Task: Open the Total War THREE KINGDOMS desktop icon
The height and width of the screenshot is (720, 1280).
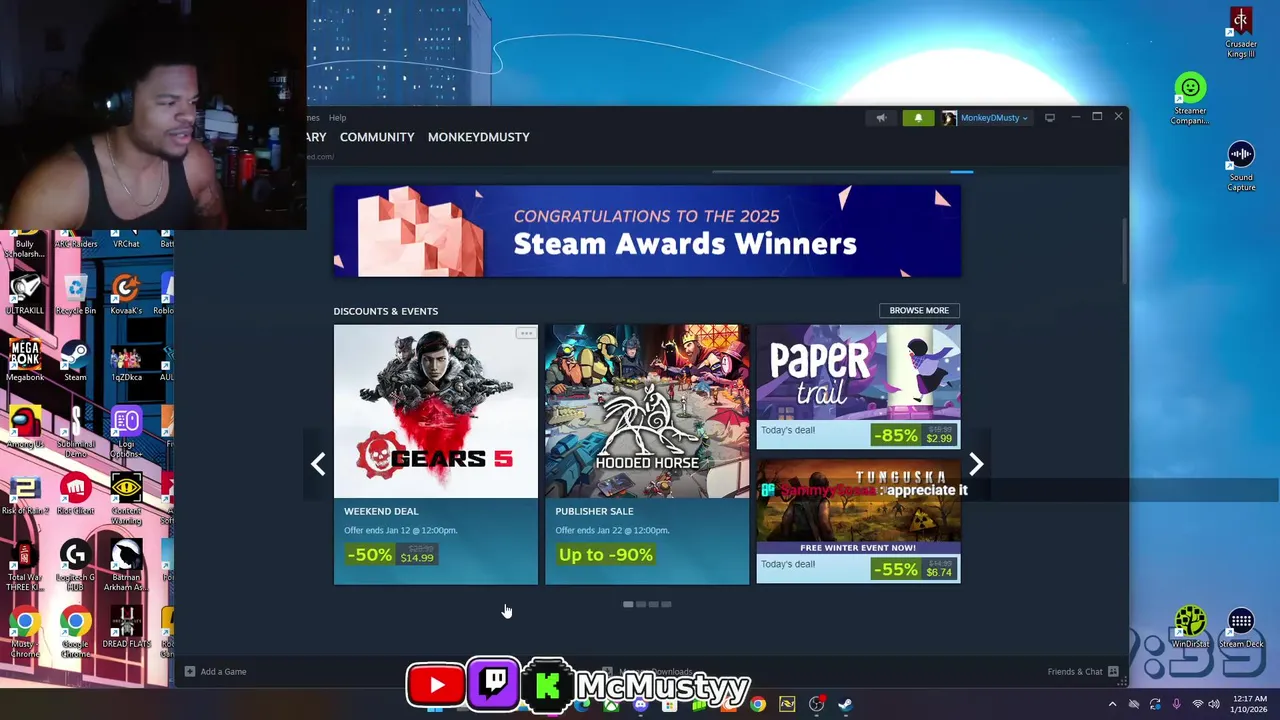Action: tap(25, 566)
